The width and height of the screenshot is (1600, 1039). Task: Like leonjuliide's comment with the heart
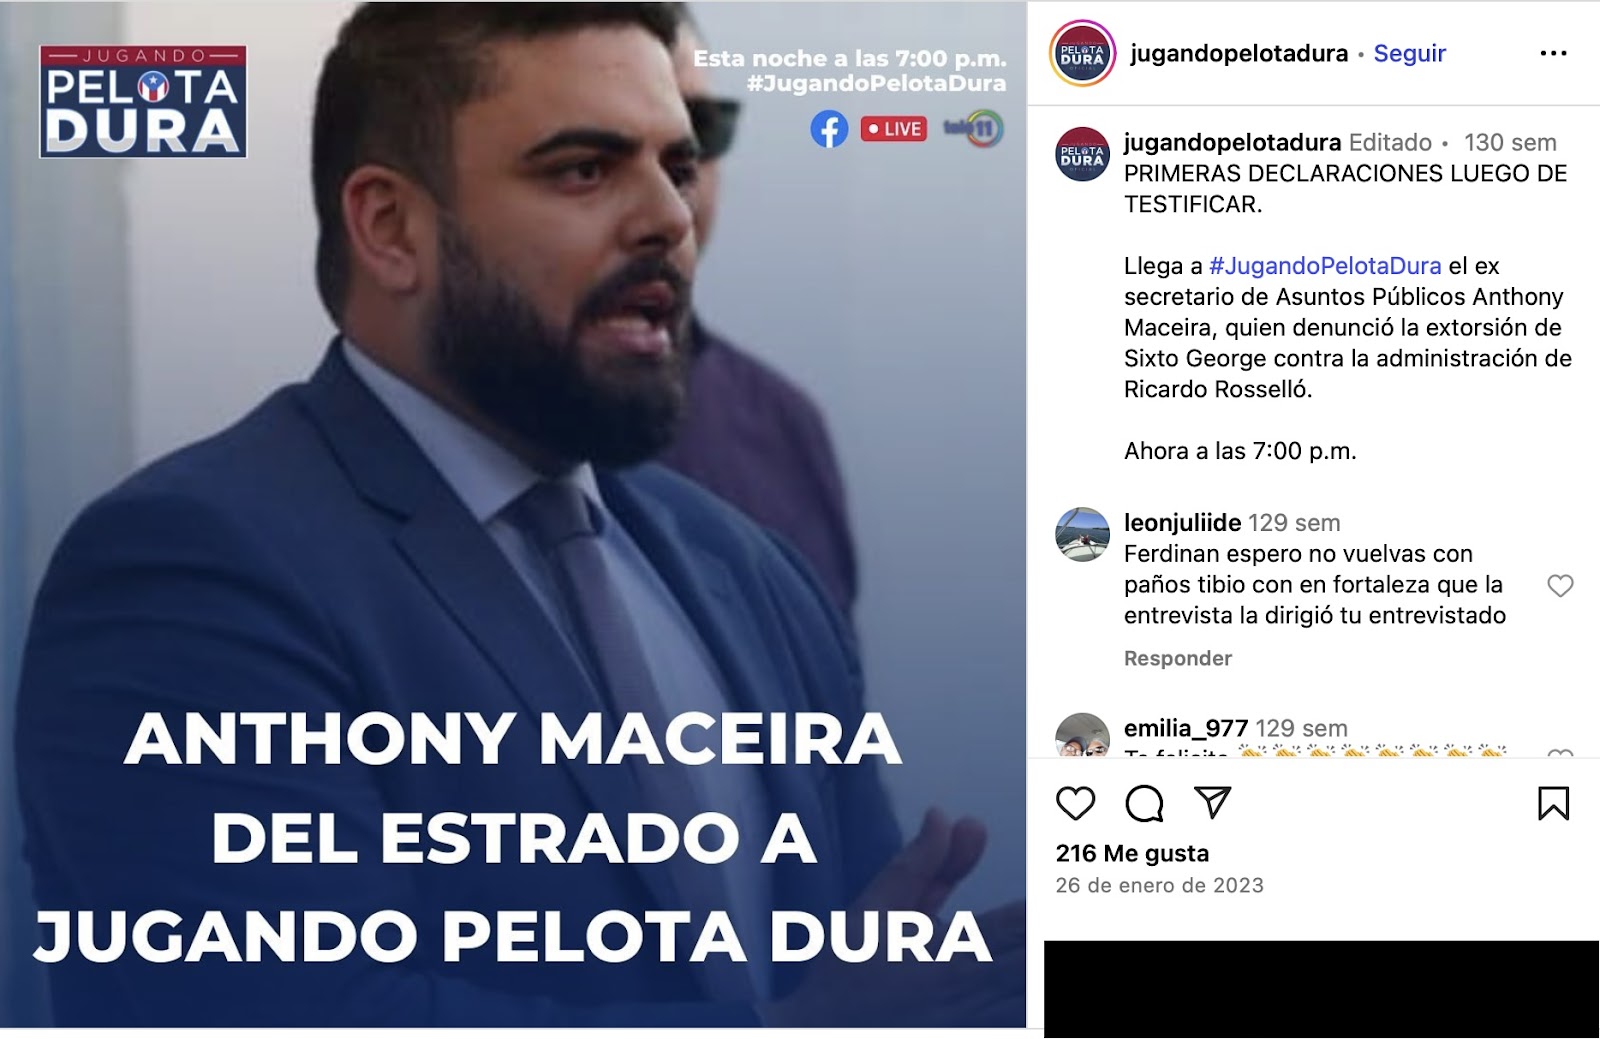click(1560, 585)
